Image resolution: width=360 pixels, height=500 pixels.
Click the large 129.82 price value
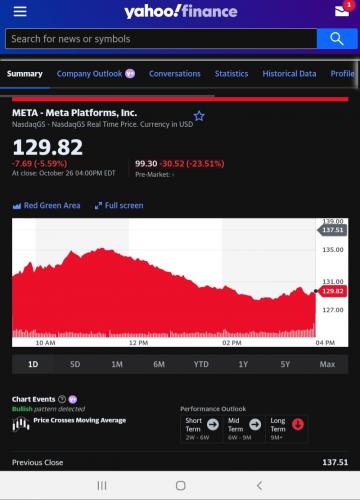pos(48,147)
